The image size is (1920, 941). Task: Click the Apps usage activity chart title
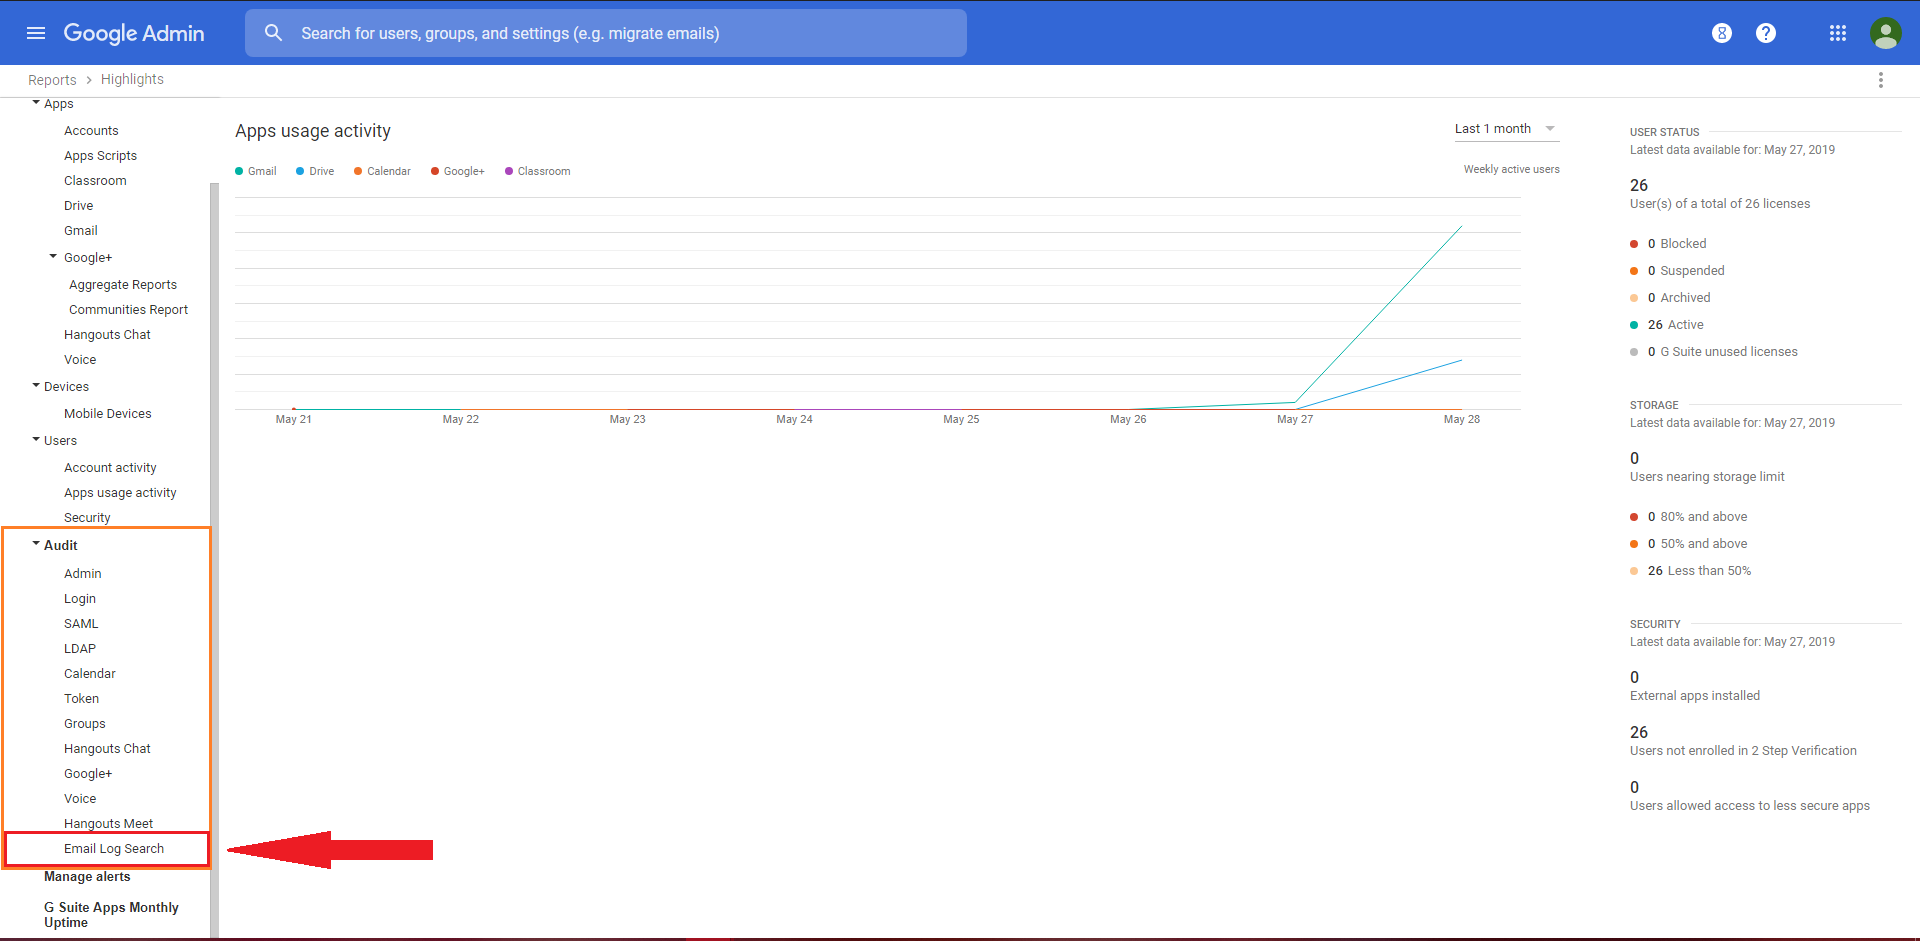pyautogui.click(x=313, y=131)
